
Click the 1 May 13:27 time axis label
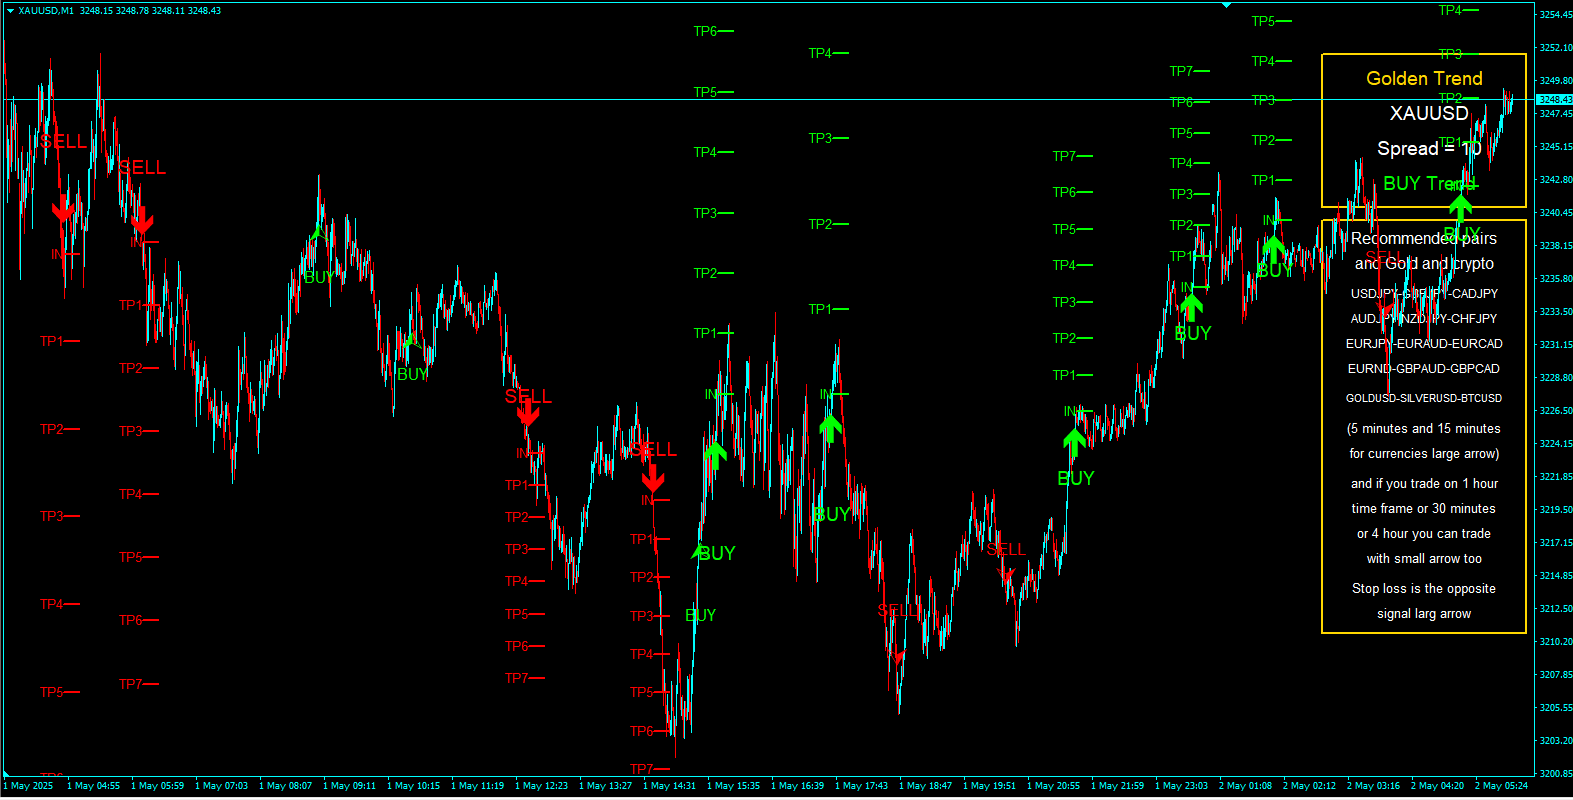coord(605,786)
